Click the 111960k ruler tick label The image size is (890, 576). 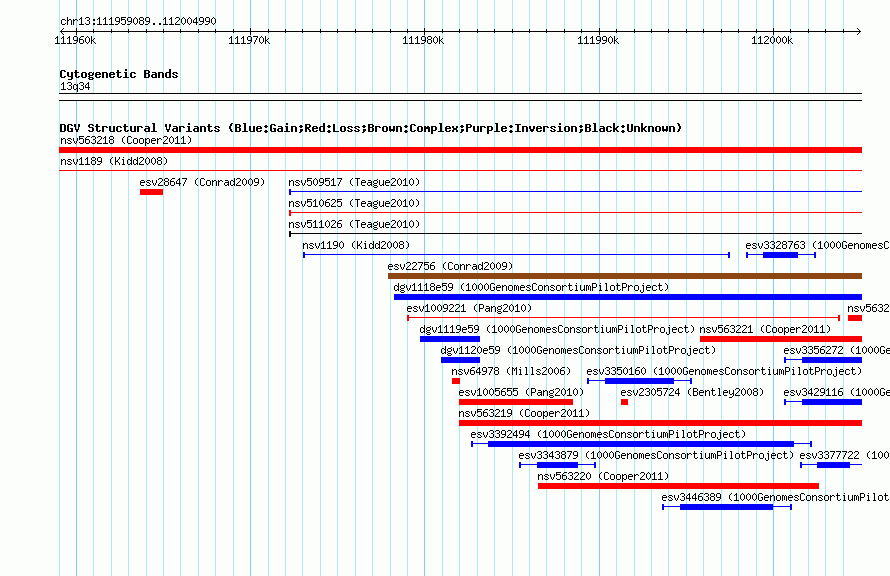pyautogui.click(x=75, y=40)
